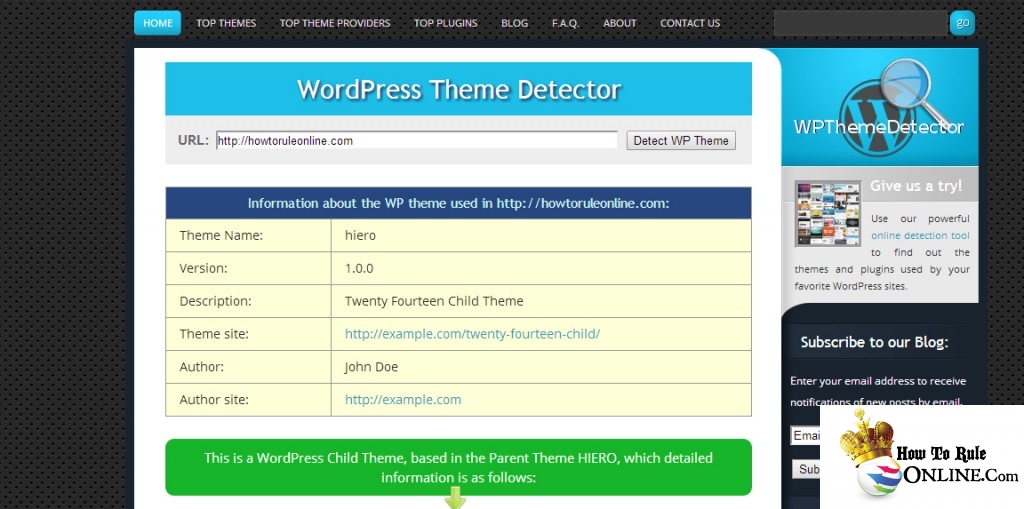This screenshot has height=509, width=1024.
Task: Click 'Twenty Fourteen Child Theme' description text
Action: pyautogui.click(x=434, y=301)
